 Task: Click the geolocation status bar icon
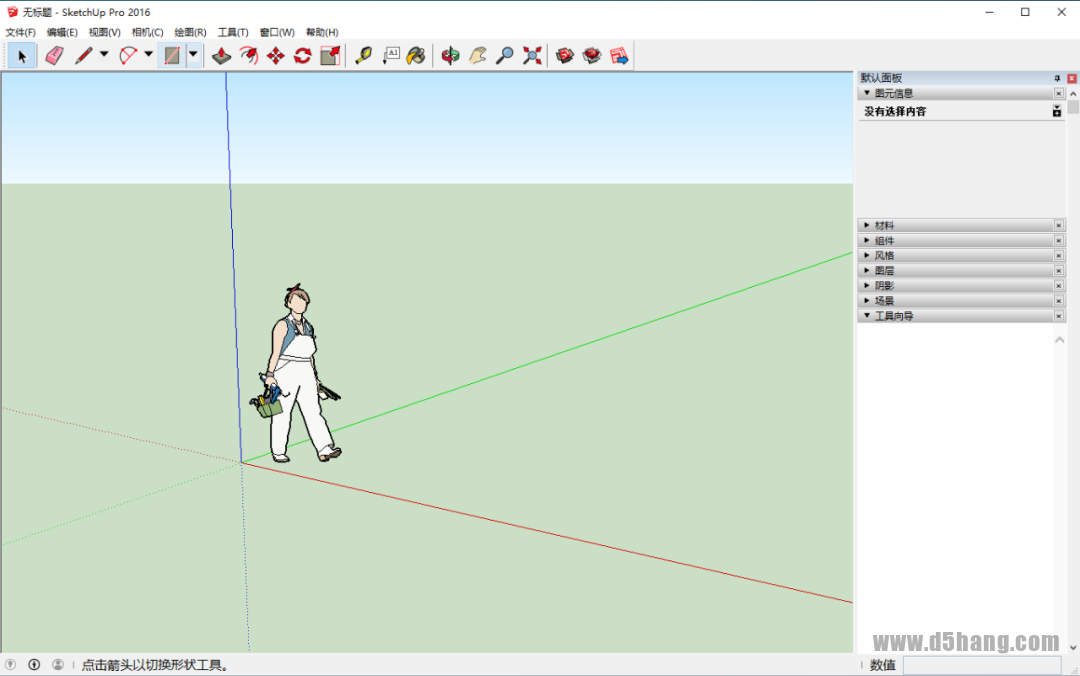(10, 664)
